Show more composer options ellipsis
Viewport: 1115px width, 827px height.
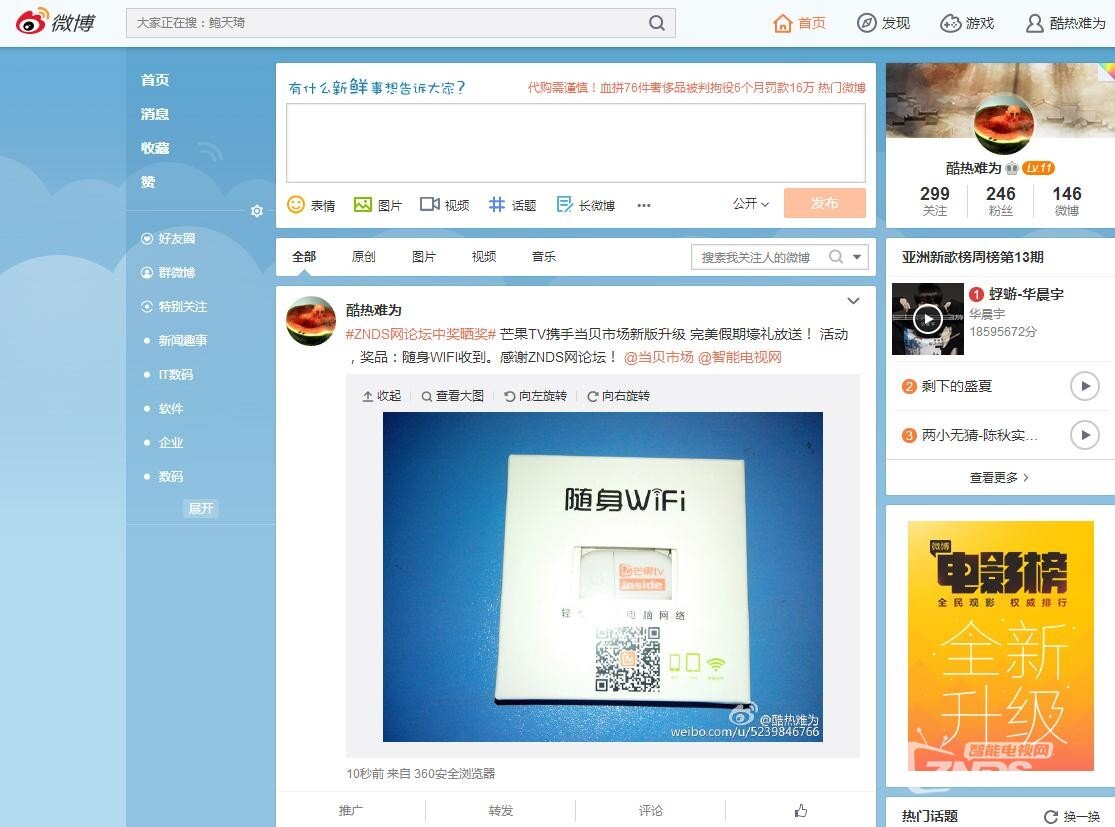[644, 206]
